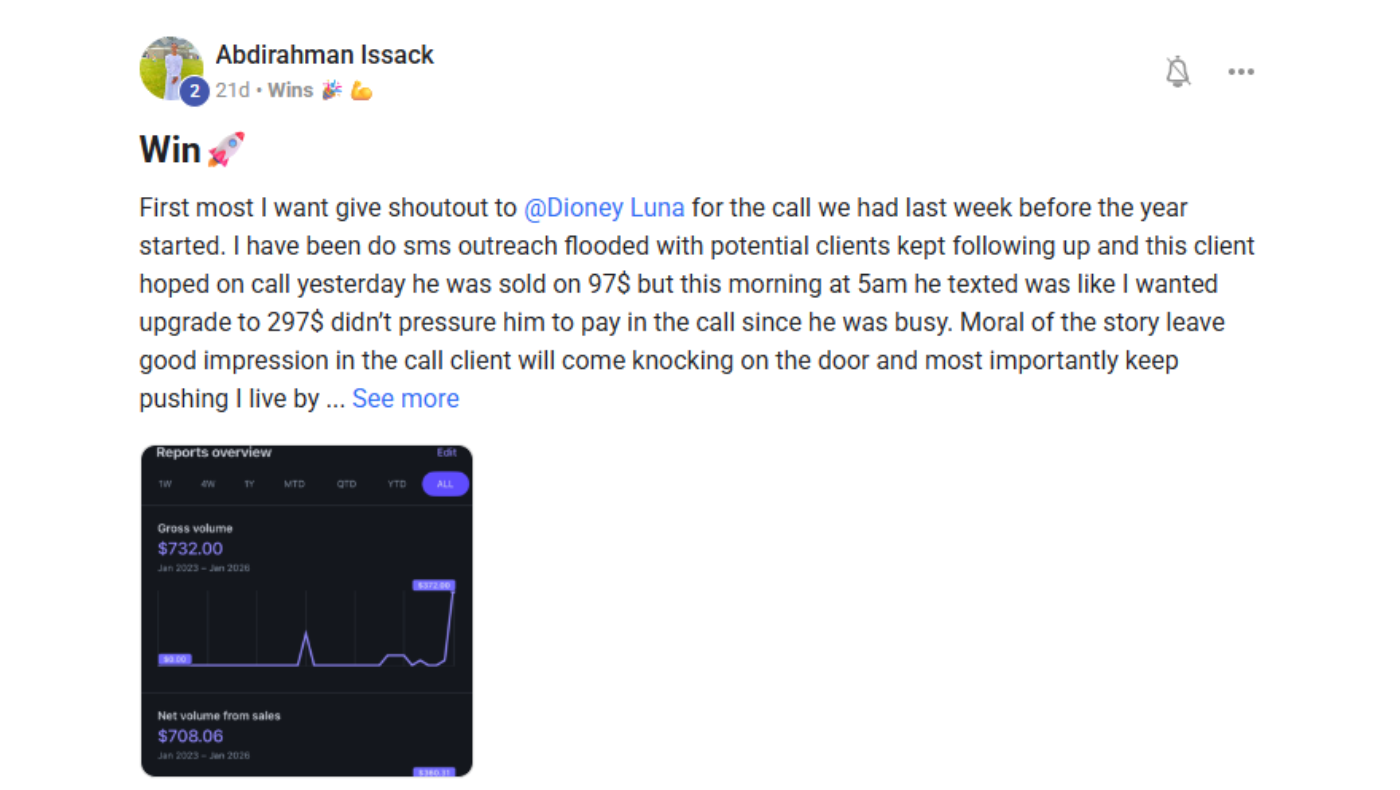Select the QTD range tab
This screenshot has width=1400, height=790.
[x=346, y=484]
